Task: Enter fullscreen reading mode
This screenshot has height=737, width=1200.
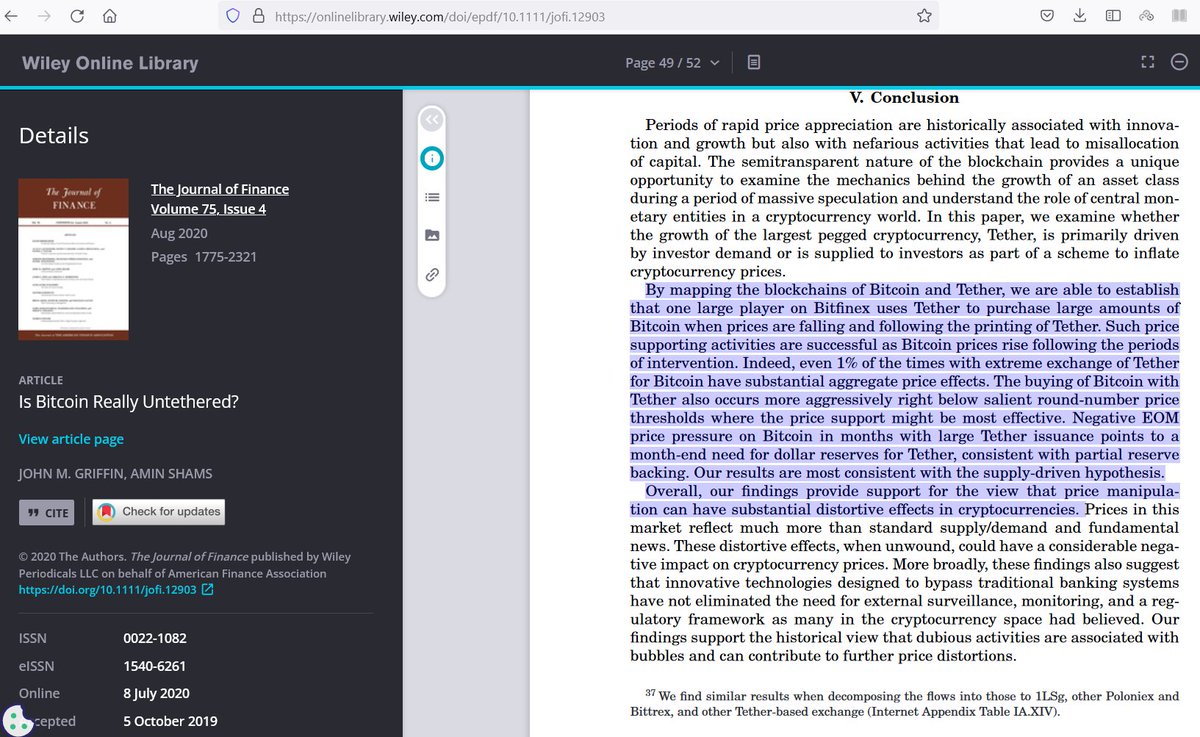Action: tap(1147, 61)
